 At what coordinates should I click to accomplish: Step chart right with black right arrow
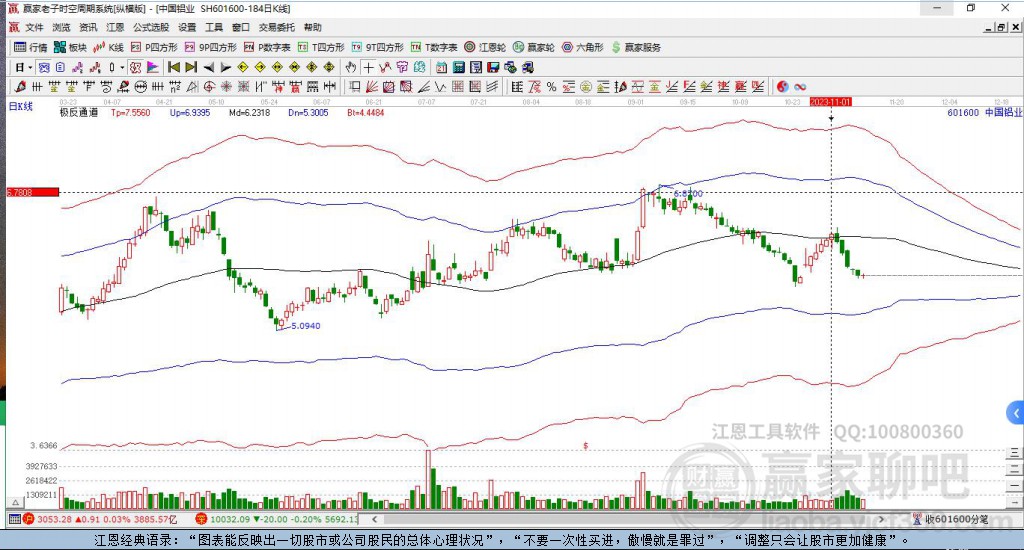click(225, 67)
